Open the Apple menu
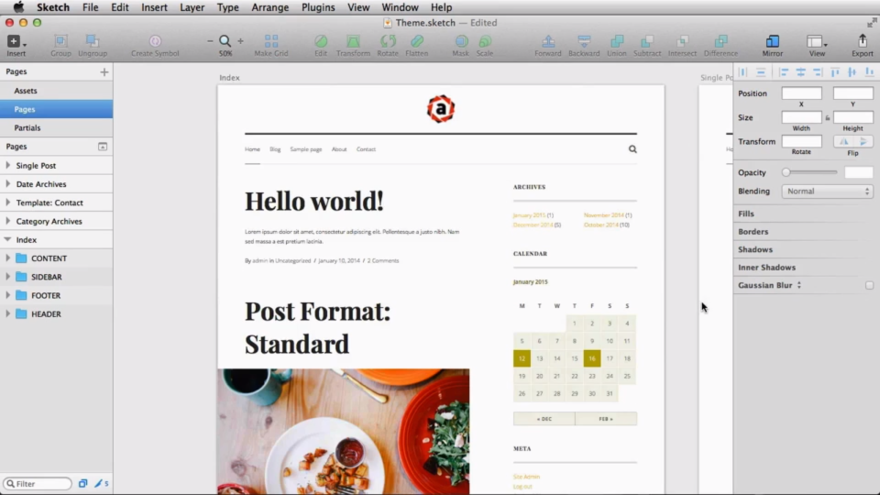 pos(19,7)
